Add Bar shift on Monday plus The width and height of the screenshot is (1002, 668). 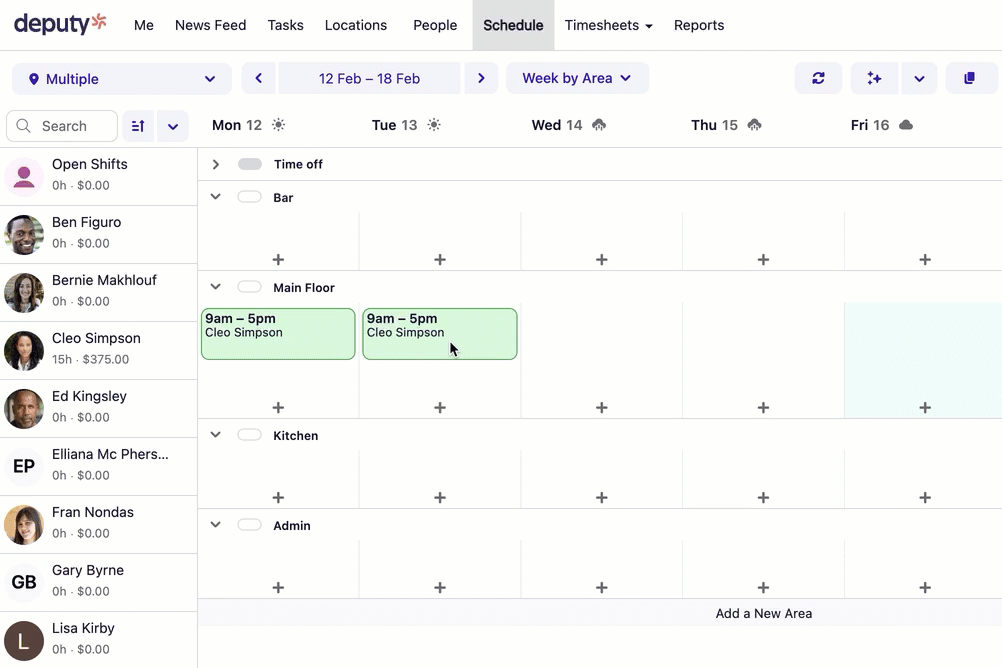coord(278,260)
